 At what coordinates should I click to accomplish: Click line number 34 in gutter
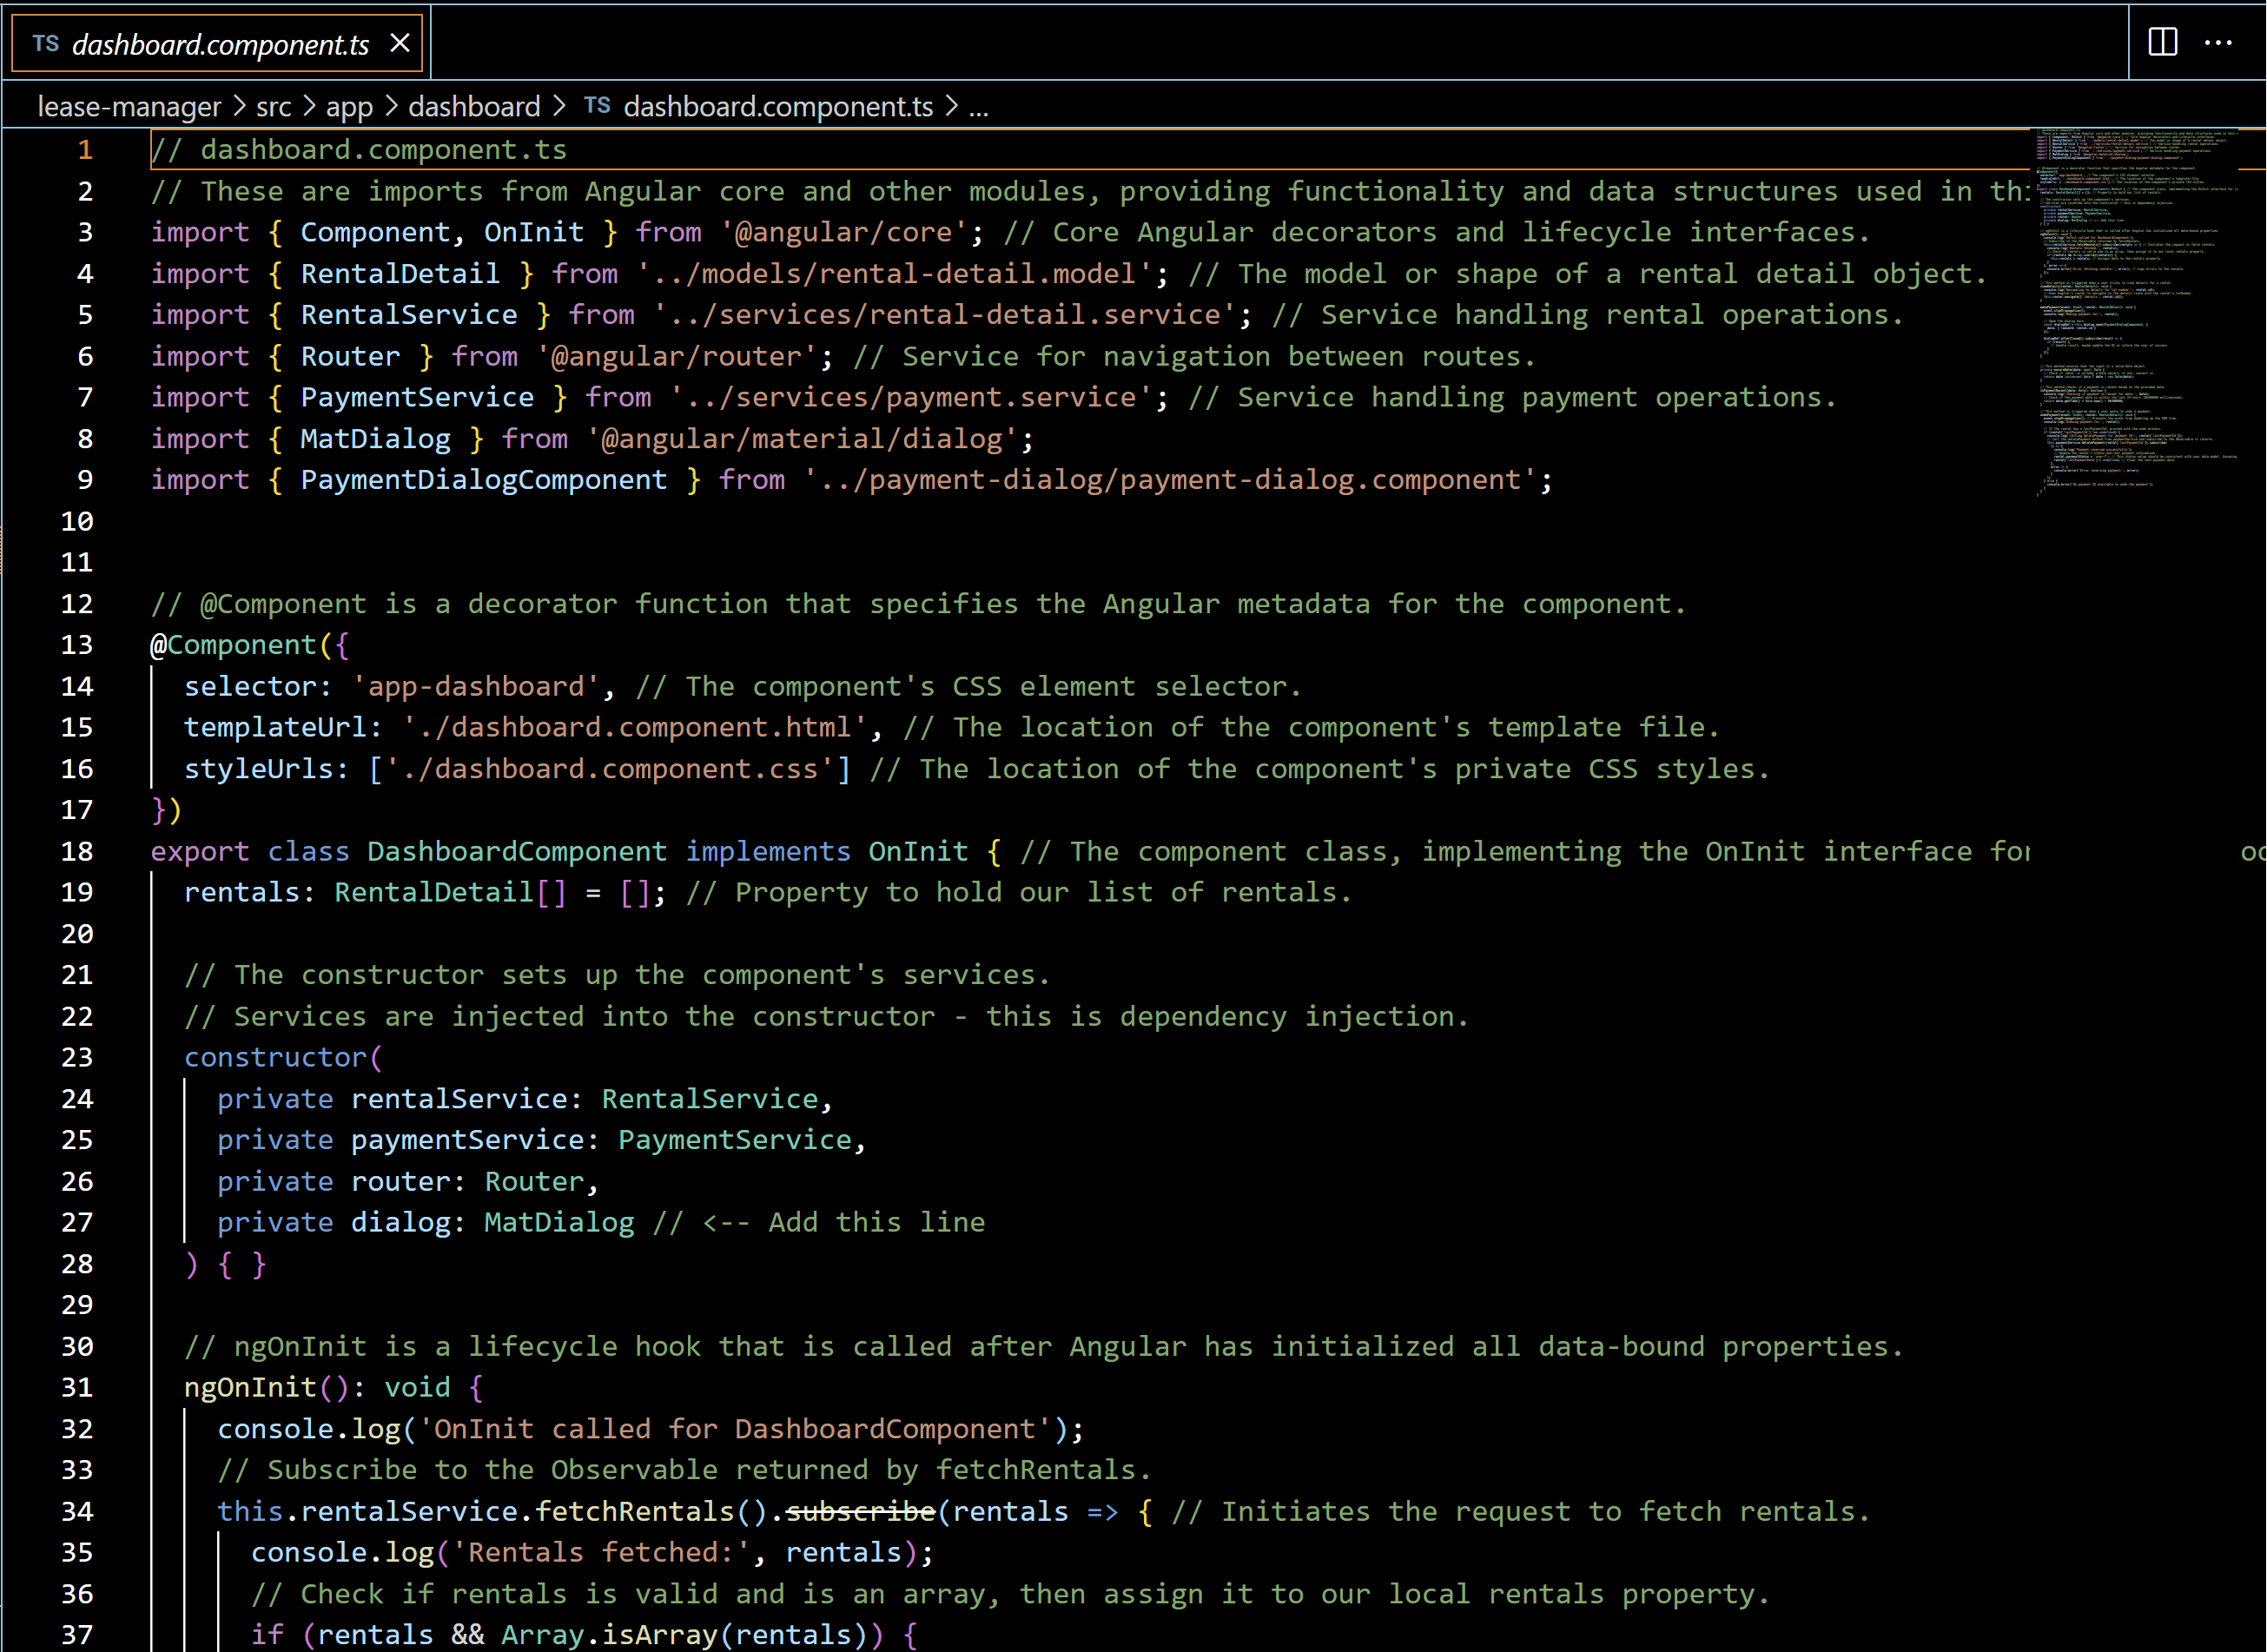(x=77, y=1511)
